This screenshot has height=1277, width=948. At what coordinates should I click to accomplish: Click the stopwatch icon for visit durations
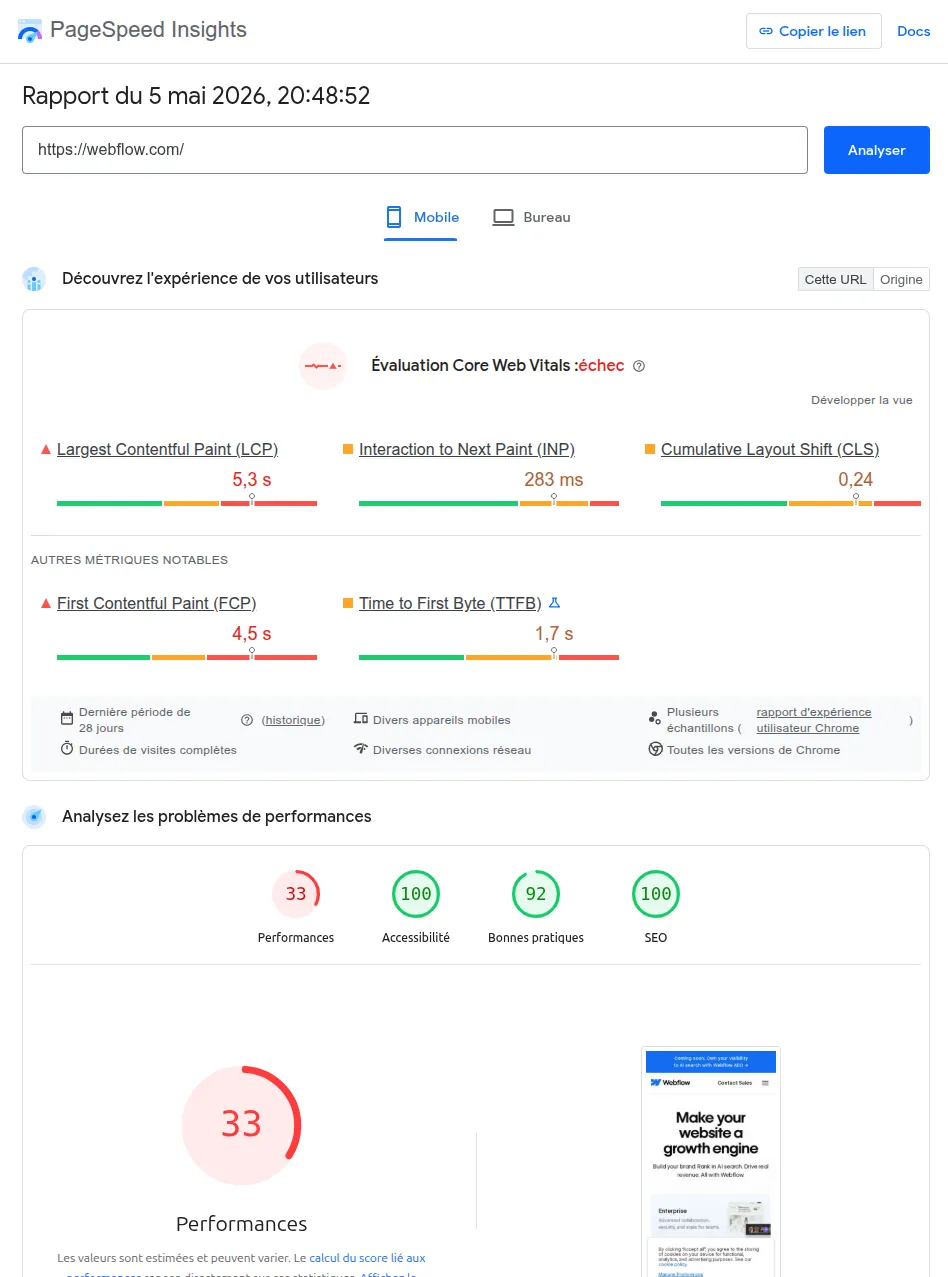[x=67, y=749]
